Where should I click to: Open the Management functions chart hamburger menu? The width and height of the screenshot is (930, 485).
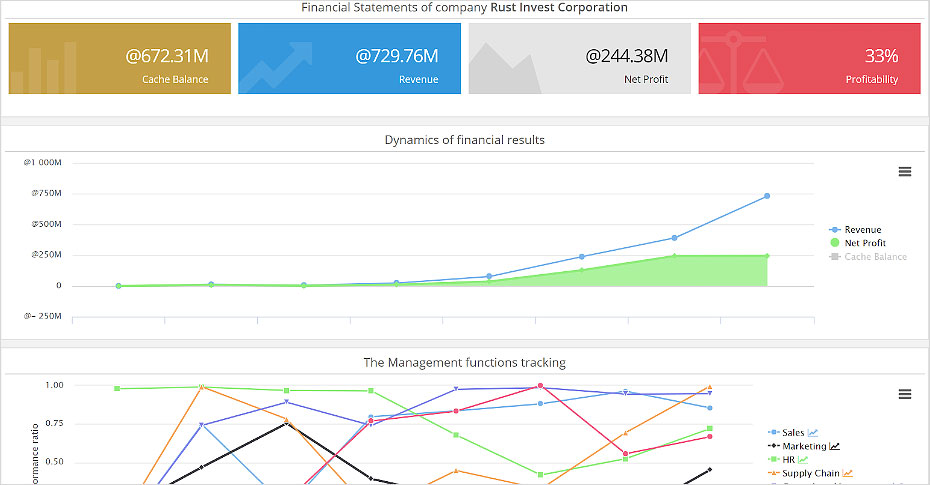pos(904,394)
